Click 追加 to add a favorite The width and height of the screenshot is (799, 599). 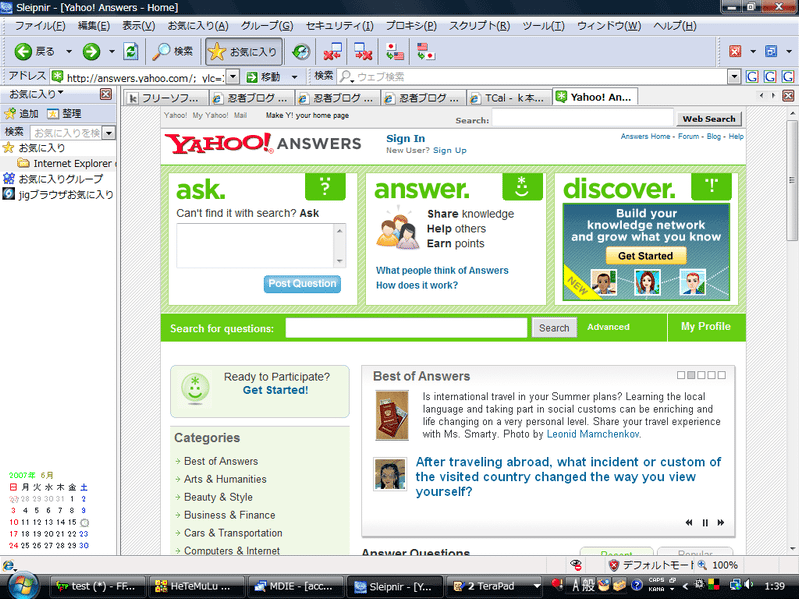point(21,114)
